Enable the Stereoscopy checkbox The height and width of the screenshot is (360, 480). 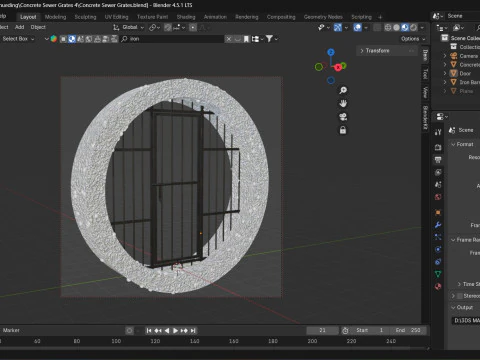point(460,296)
